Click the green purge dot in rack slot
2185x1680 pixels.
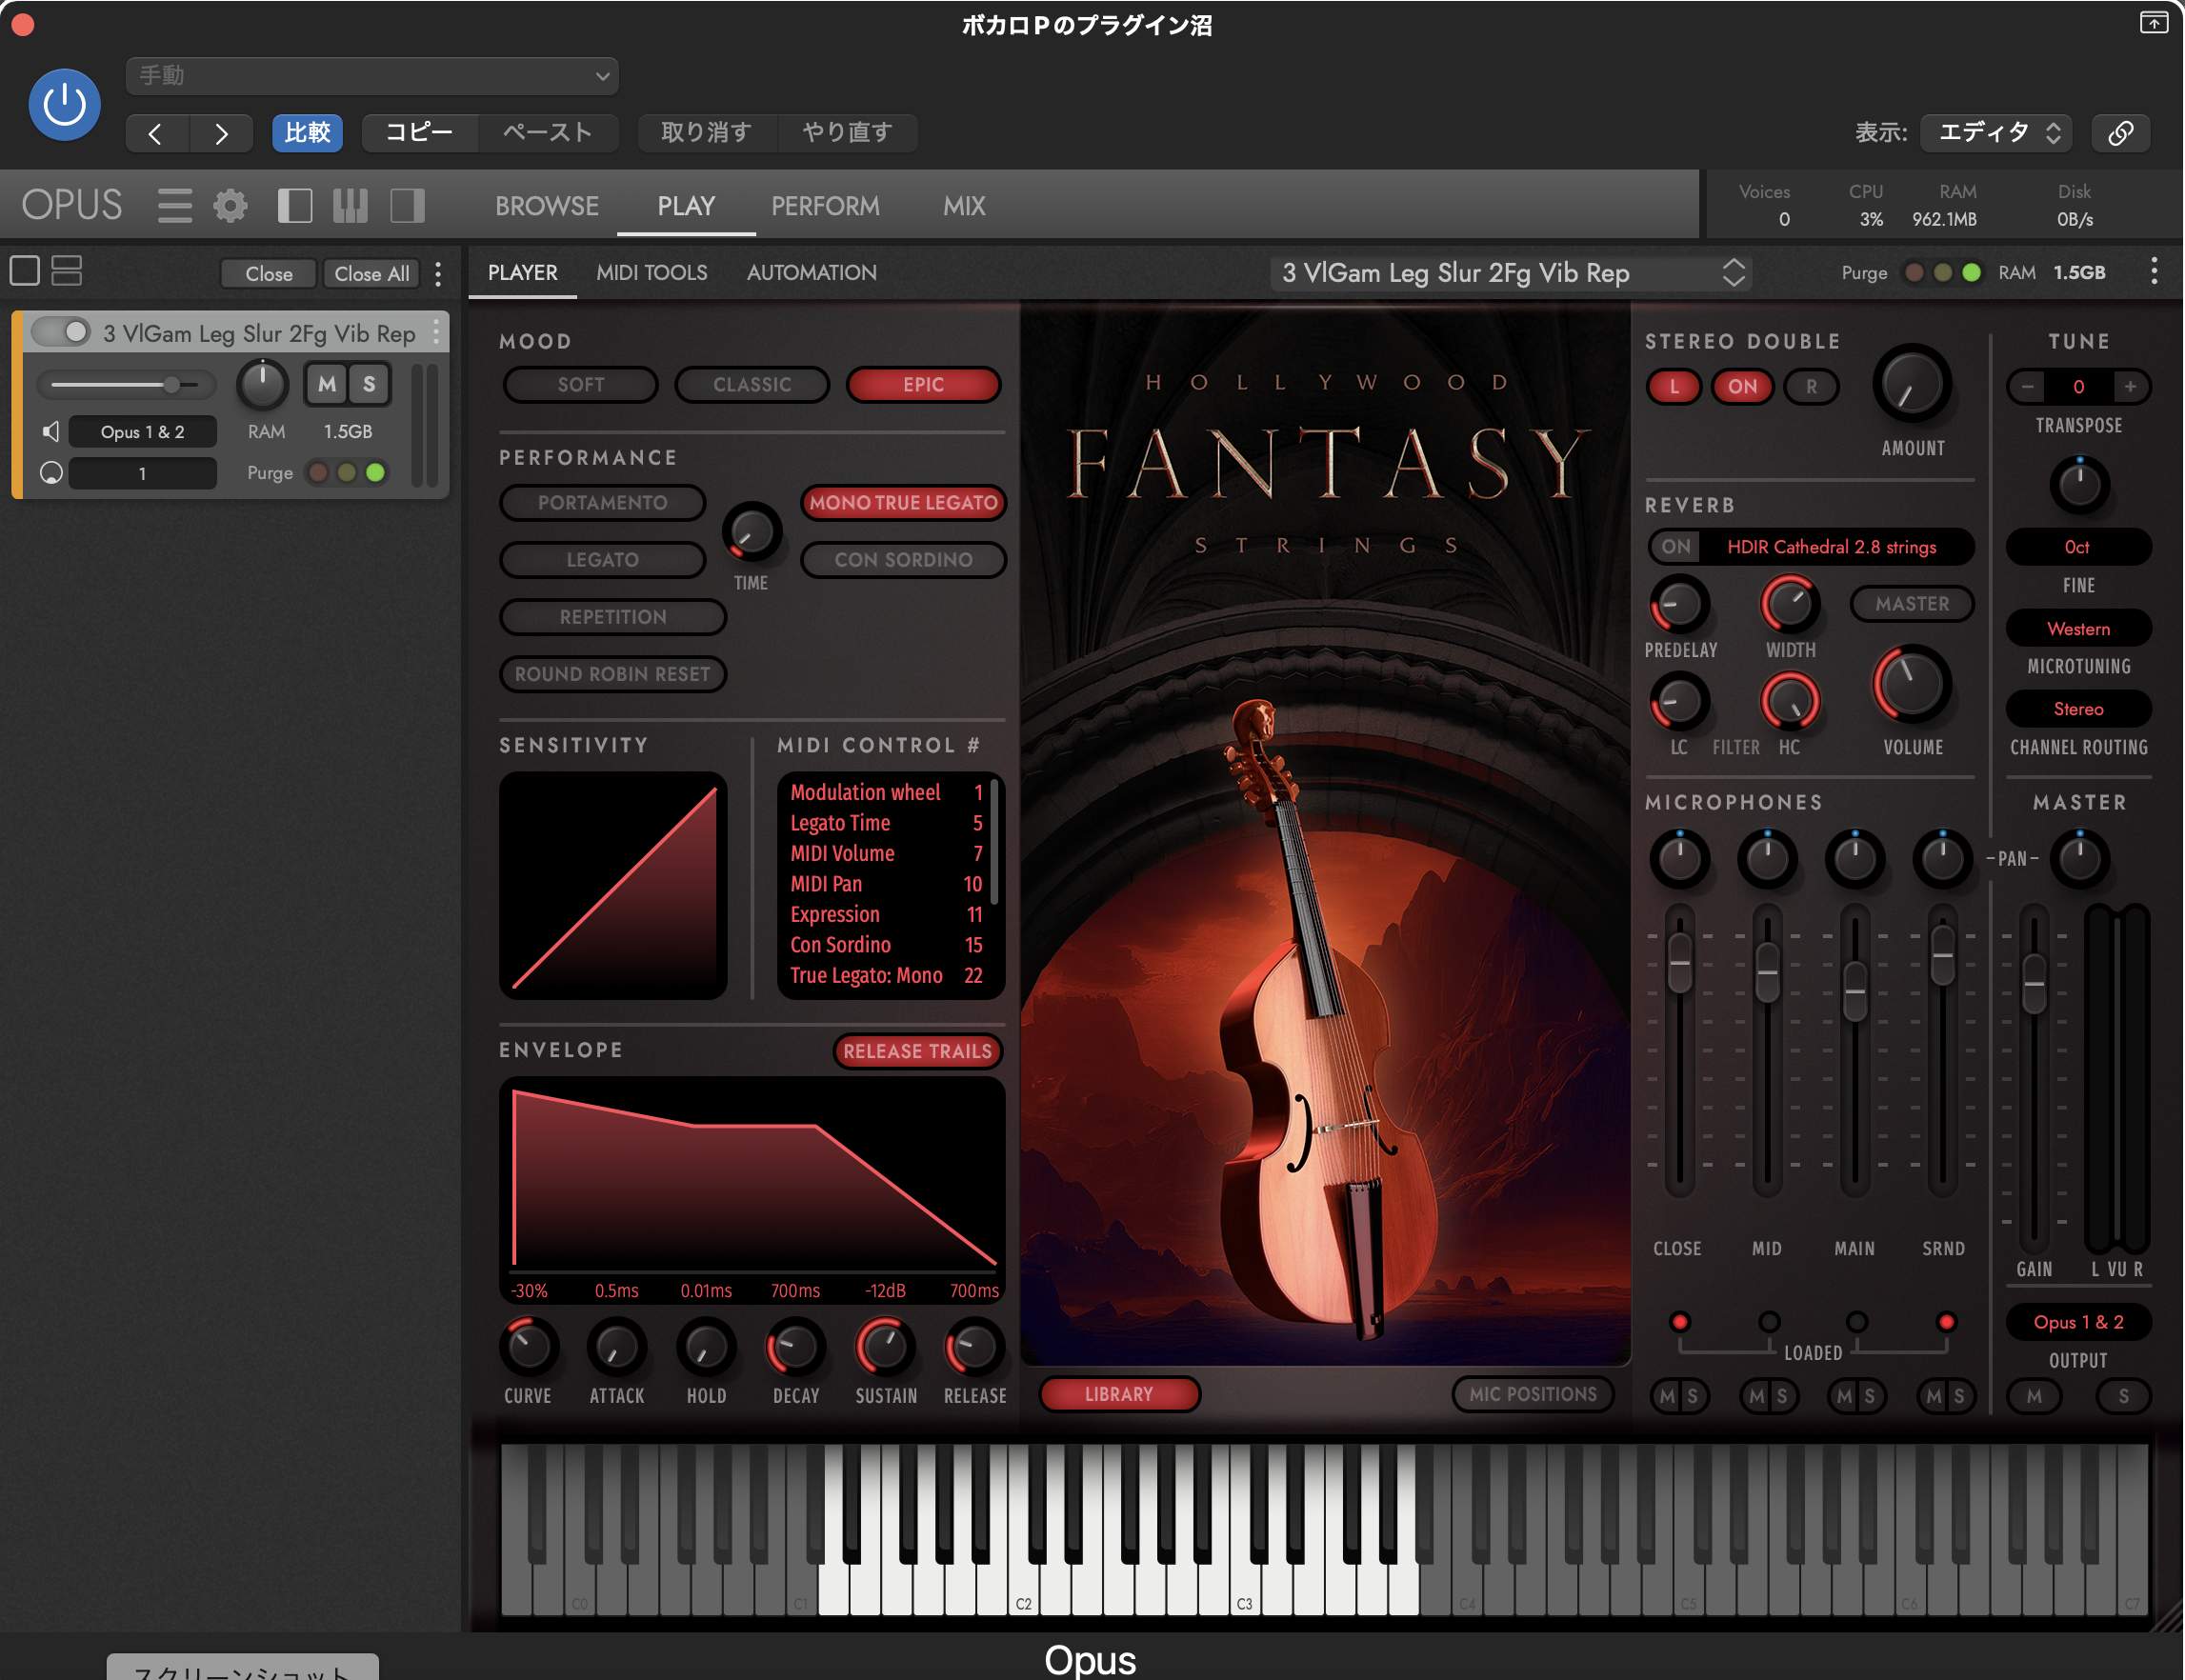click(375, 473)
